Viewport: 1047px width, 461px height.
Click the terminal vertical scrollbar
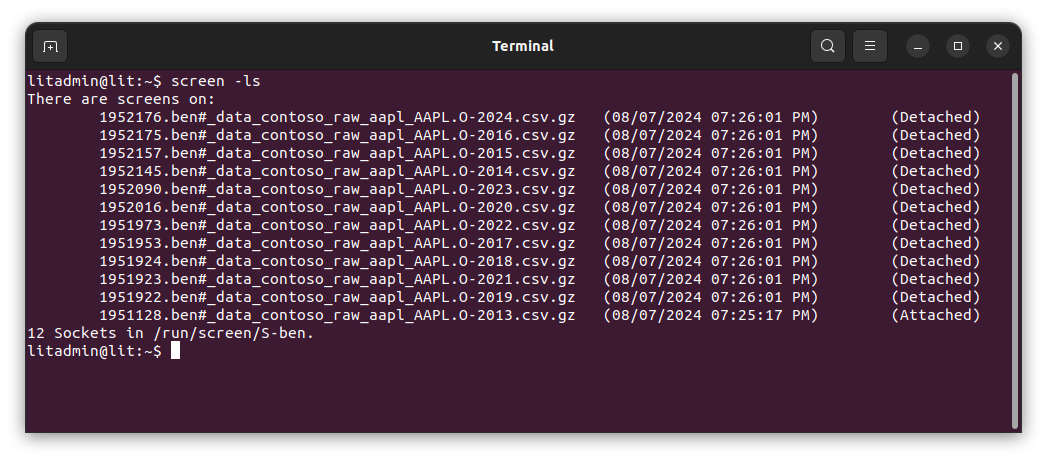tap(1015, 250)
